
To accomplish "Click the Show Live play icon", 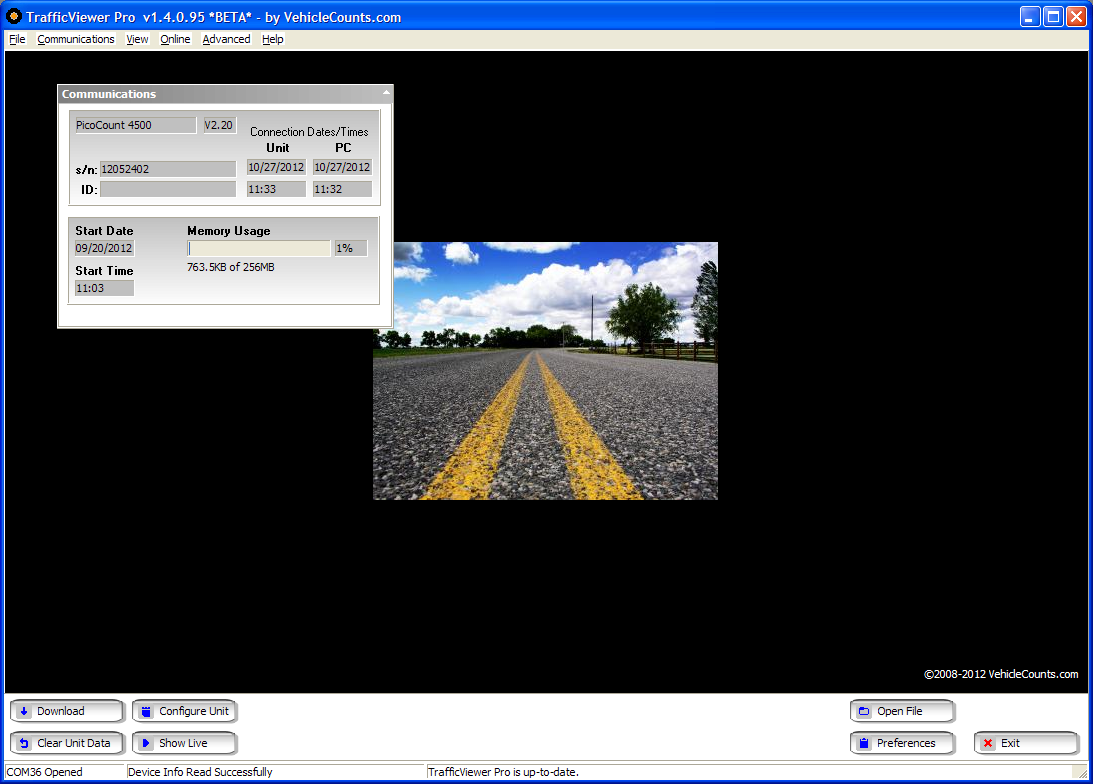I will (146, 744).
